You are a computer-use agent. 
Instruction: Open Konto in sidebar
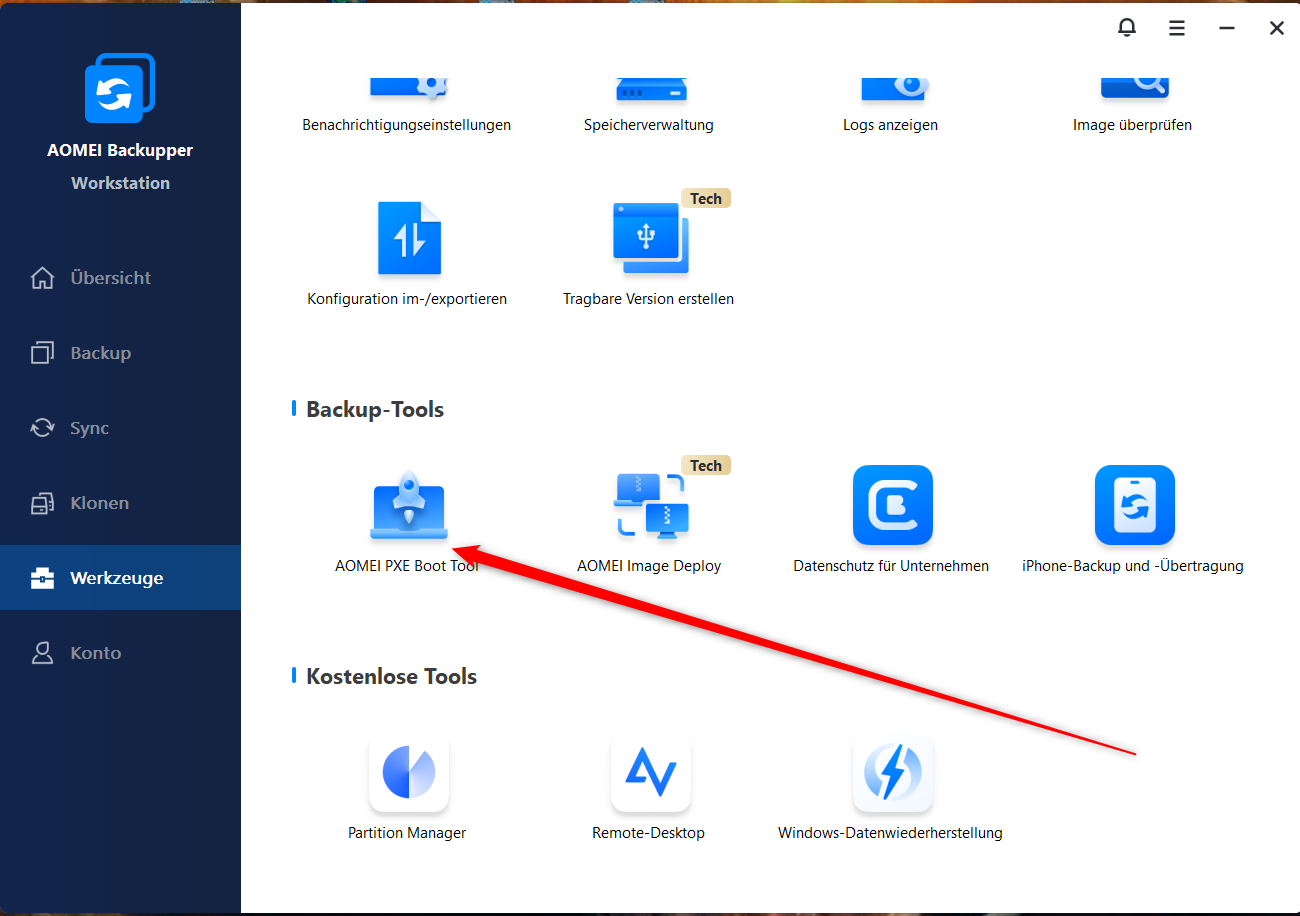pyautogui.click(x=120, y=653)
